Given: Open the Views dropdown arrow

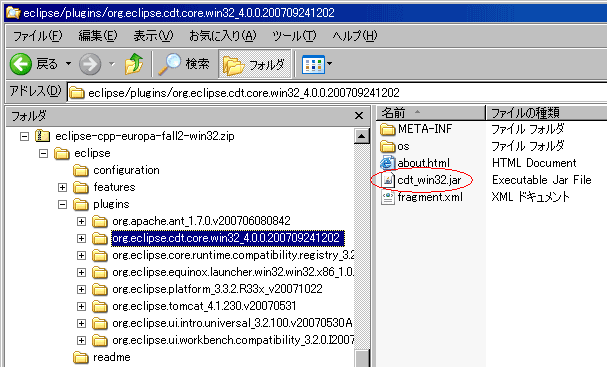Looking at the screenshot, I should [329, 63].
